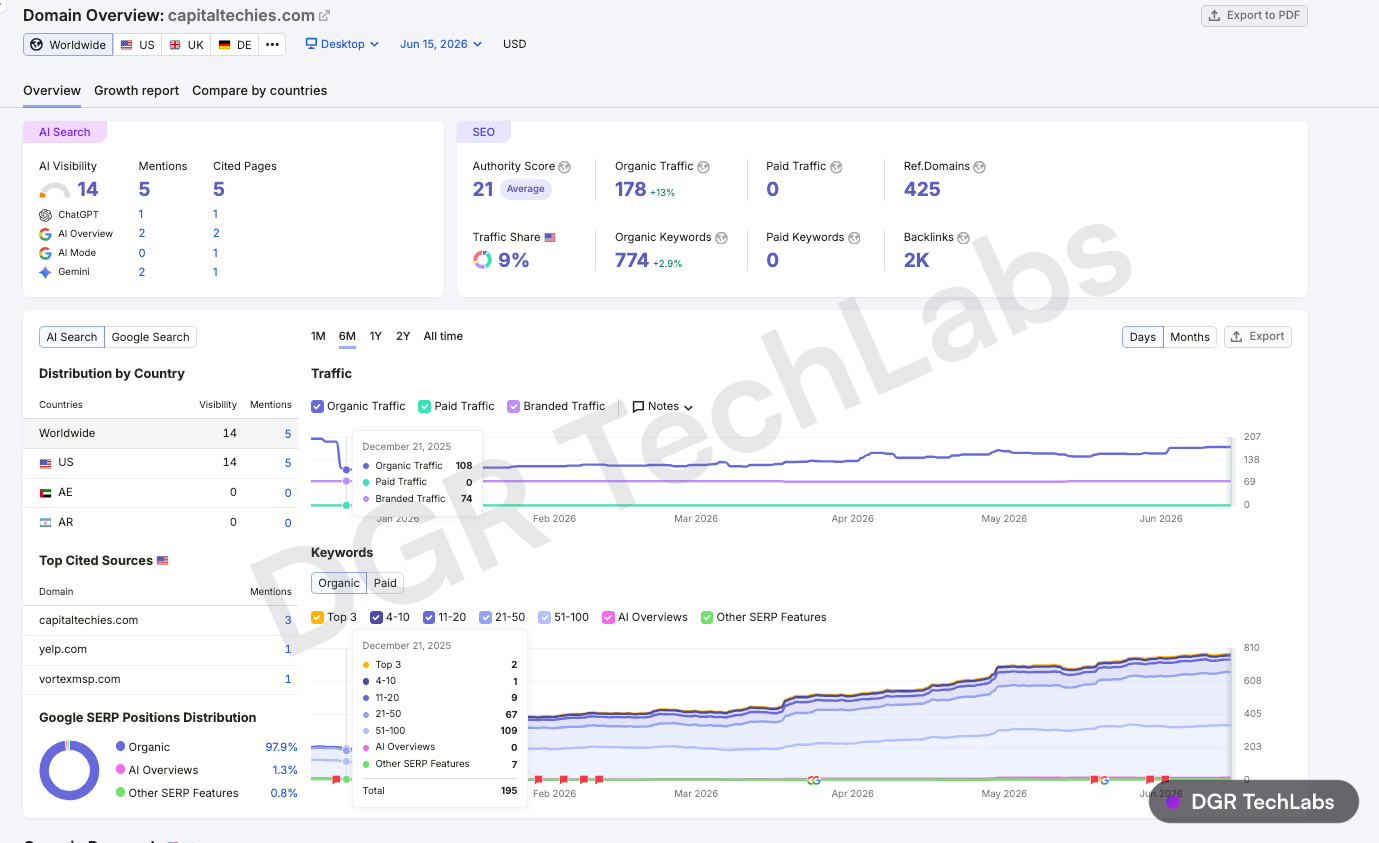Click the globe info icon beside Backlinks
Screen dimensions: 1379x843
[963, 238]
